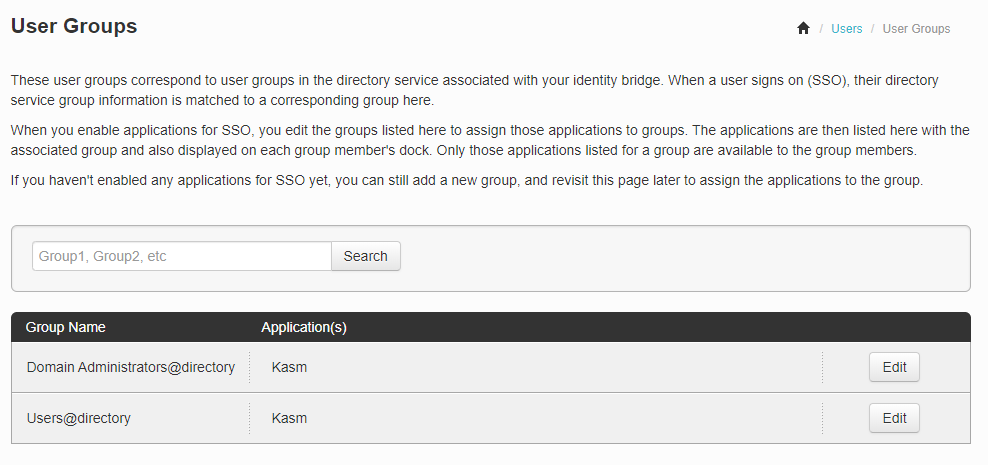Click the paragraph about adding a new group
988x465 pixels.
466,181
